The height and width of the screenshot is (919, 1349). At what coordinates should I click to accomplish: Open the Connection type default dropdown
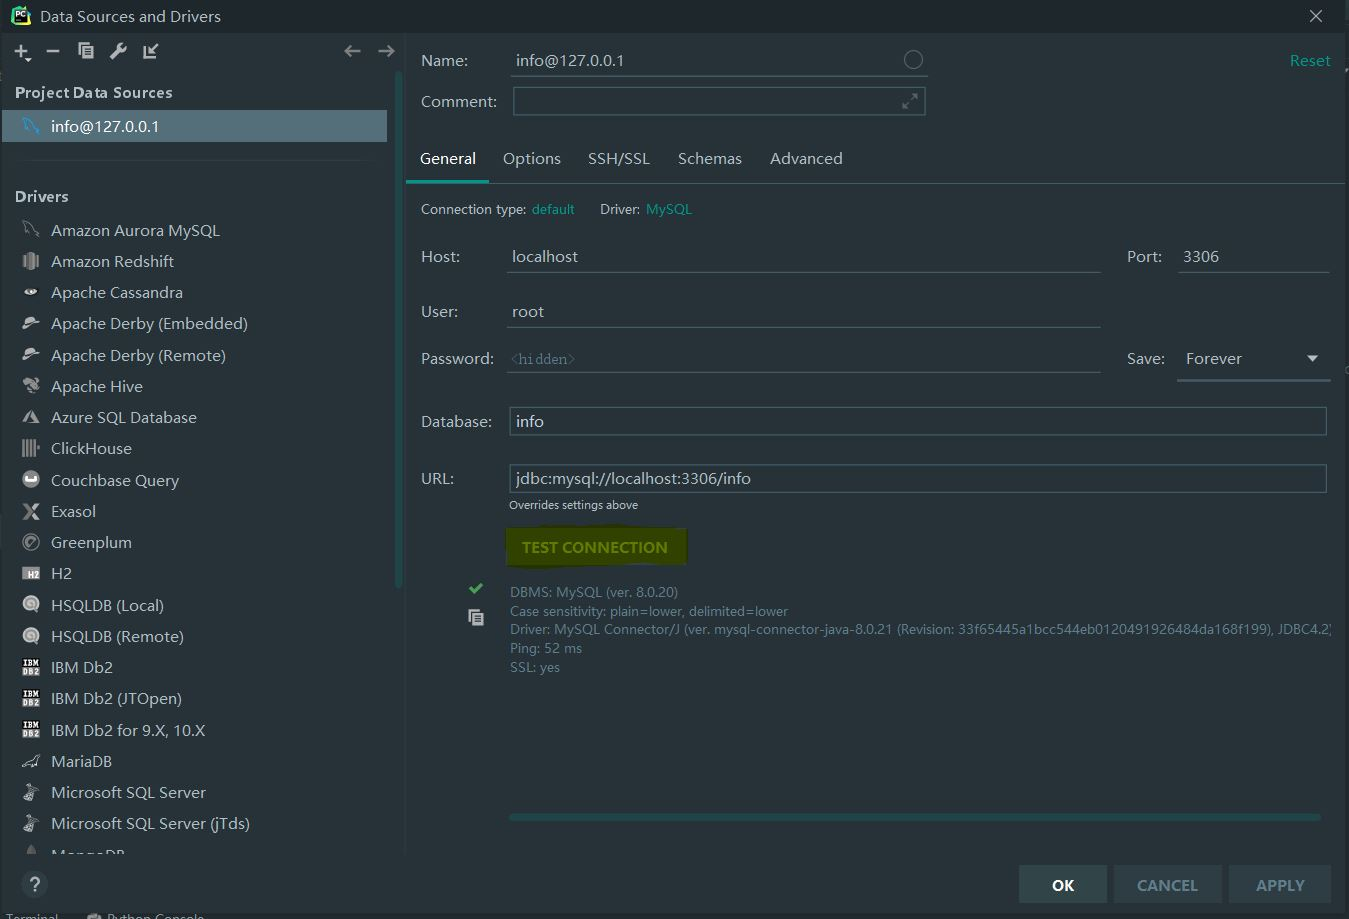(553, 209)
